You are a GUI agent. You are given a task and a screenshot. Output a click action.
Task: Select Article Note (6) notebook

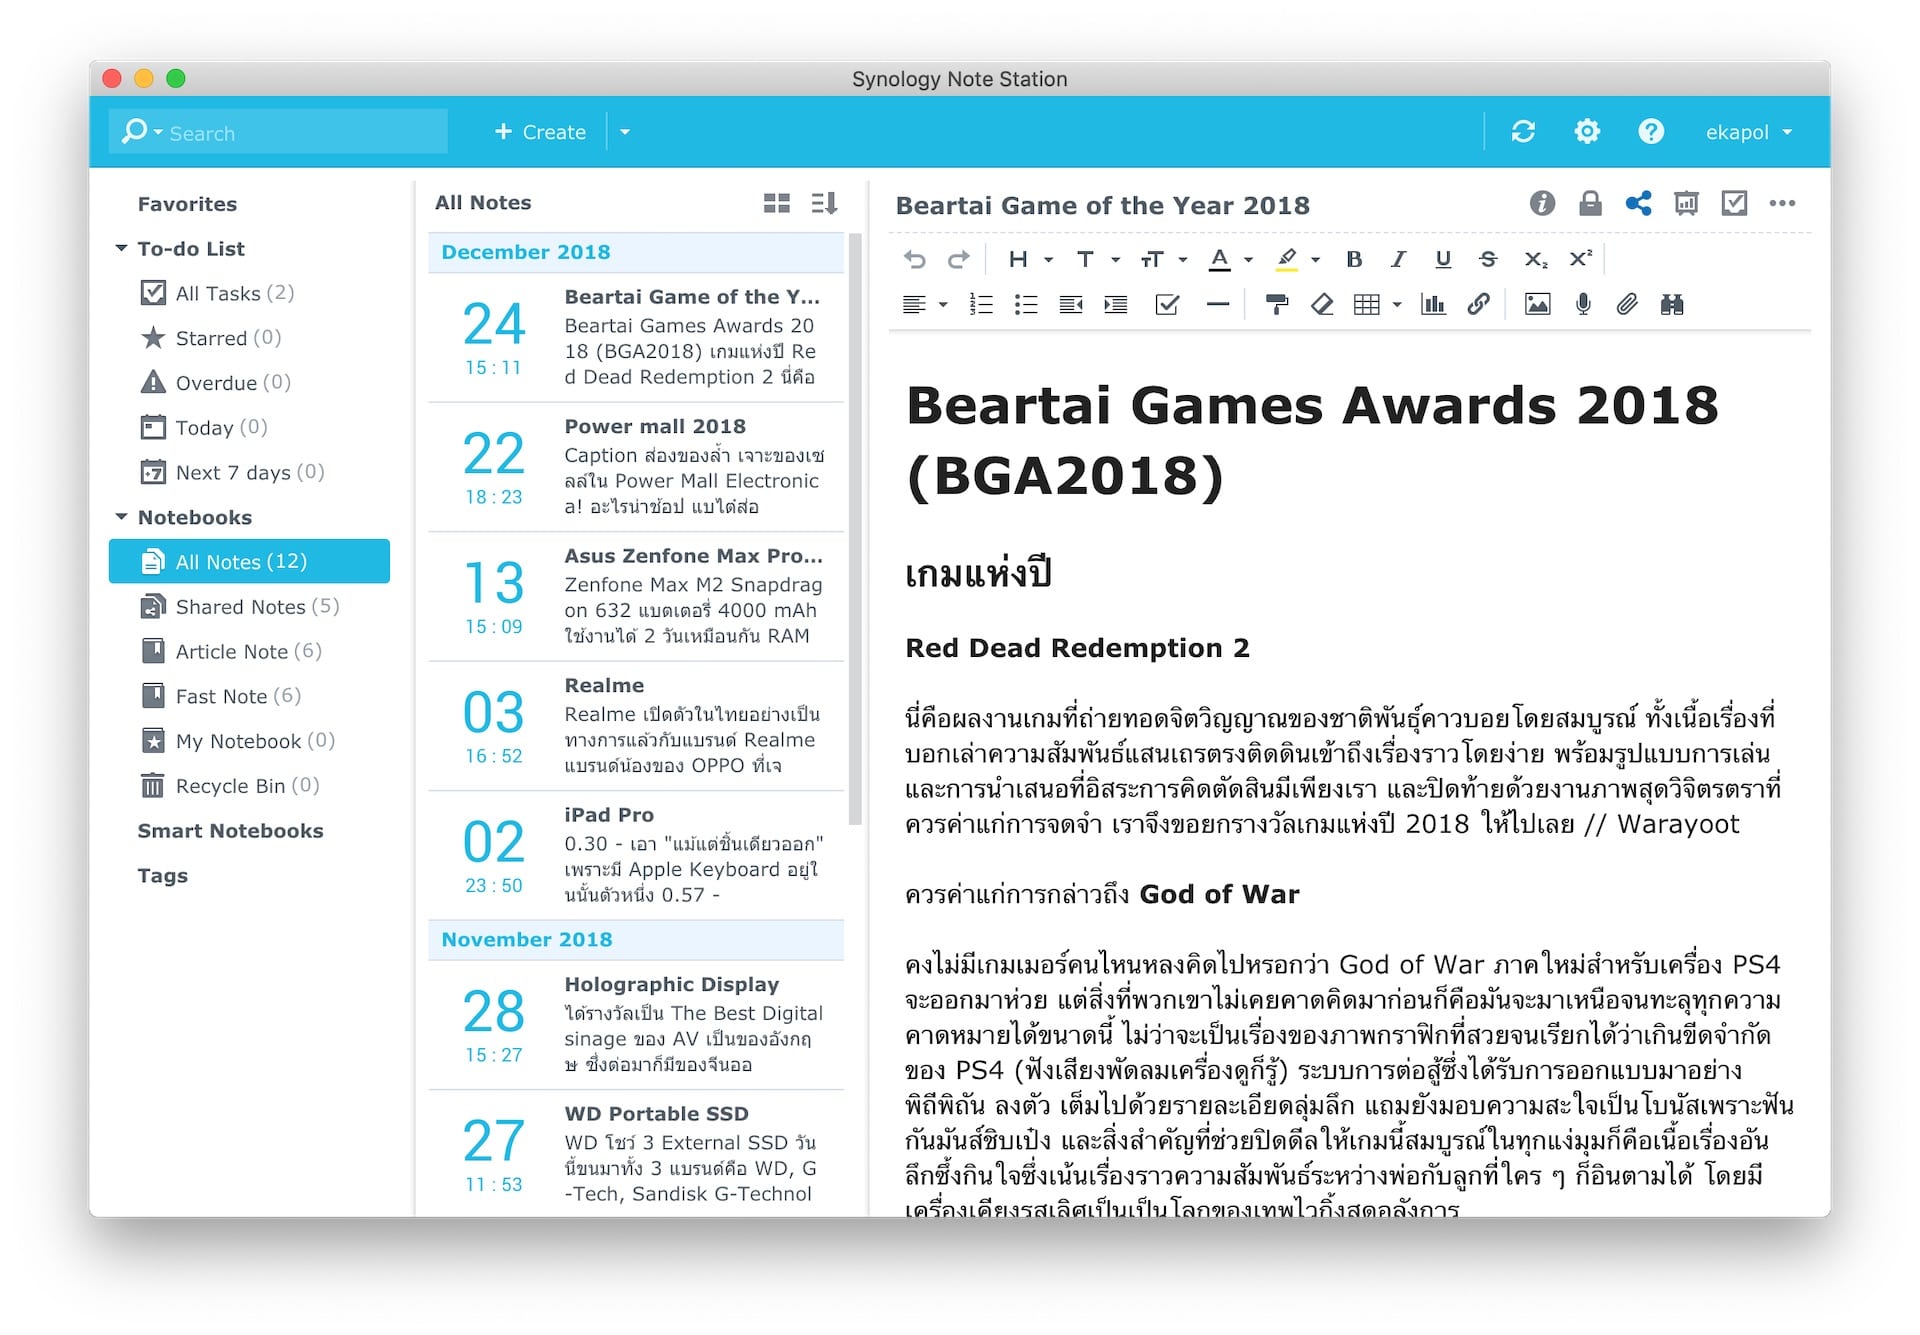249,652
